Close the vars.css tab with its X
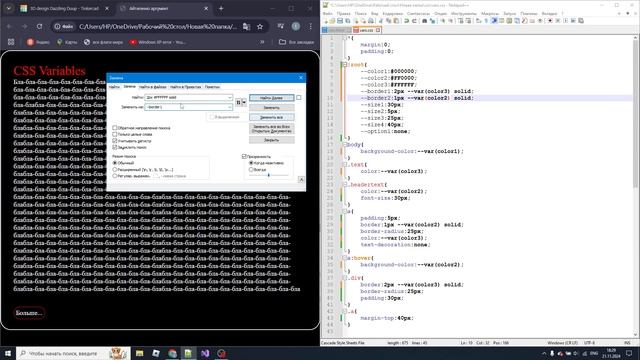 coord(378,30)
